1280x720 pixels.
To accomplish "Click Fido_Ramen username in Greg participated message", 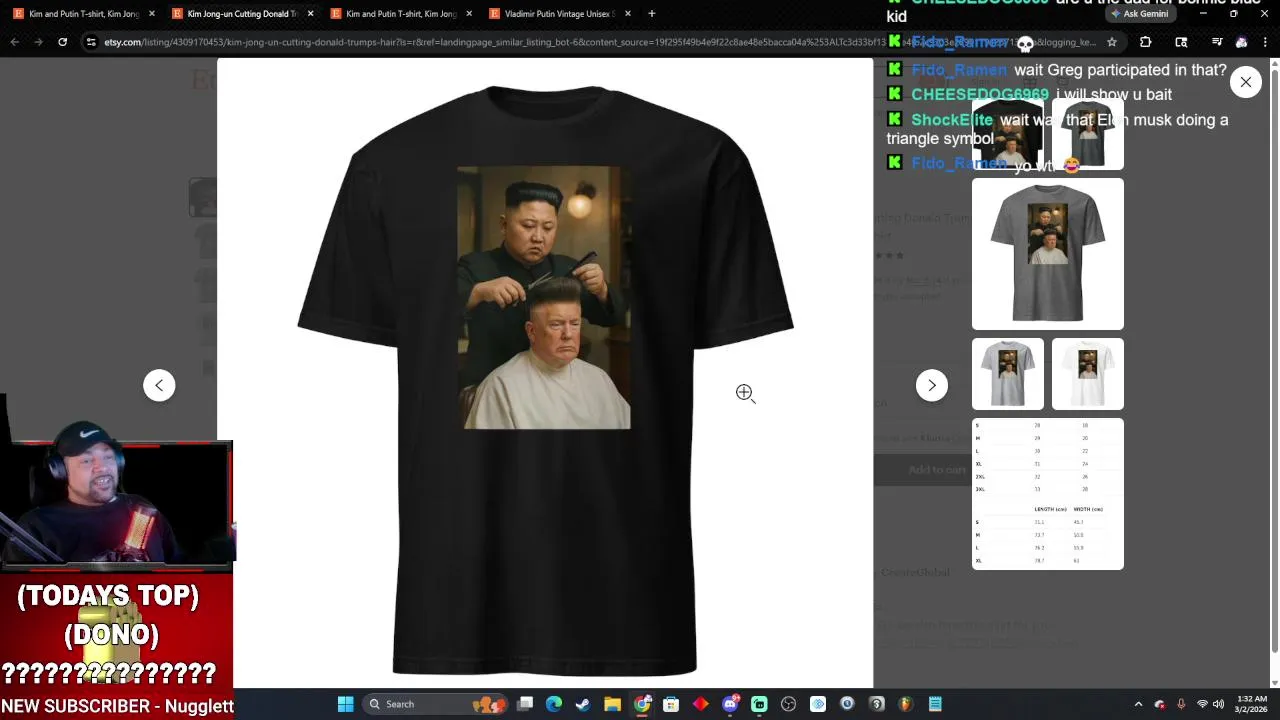I will point(959,70).
